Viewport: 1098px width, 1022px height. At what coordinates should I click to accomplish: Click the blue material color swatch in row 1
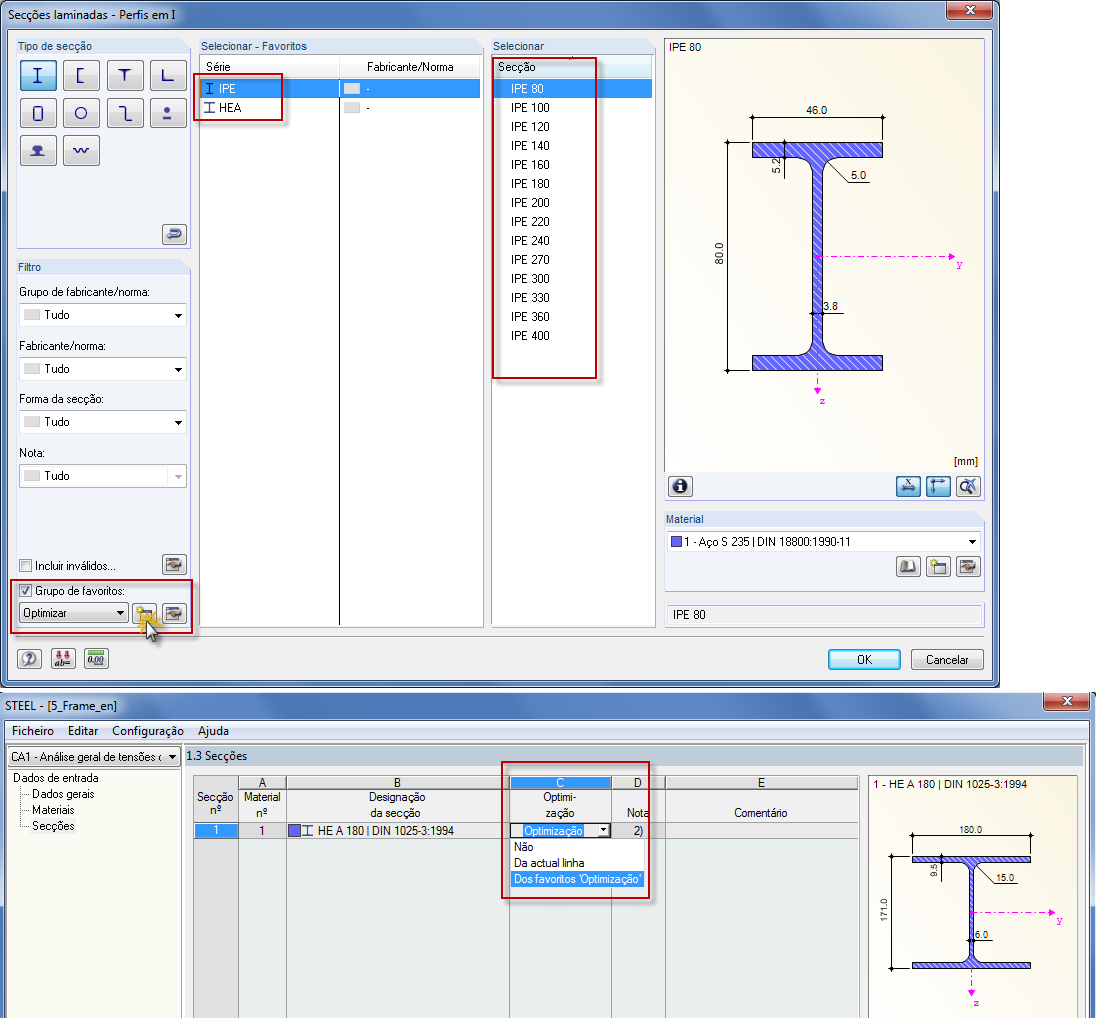[x=295, y=831]
